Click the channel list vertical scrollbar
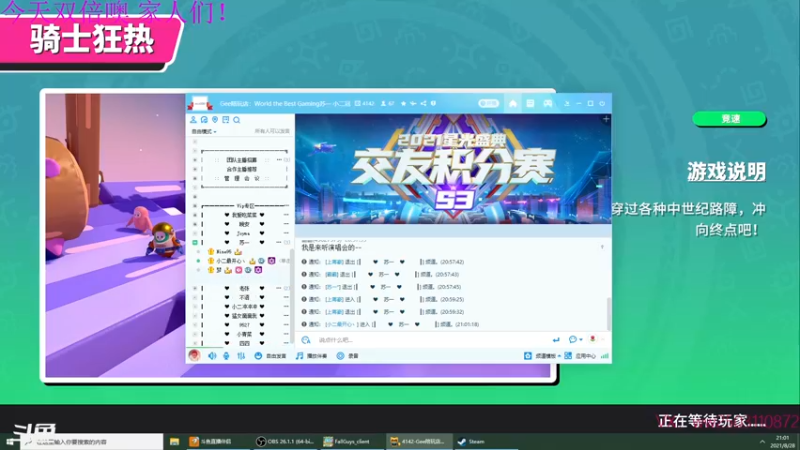This screenshot has width=800, height=450. 291,296
